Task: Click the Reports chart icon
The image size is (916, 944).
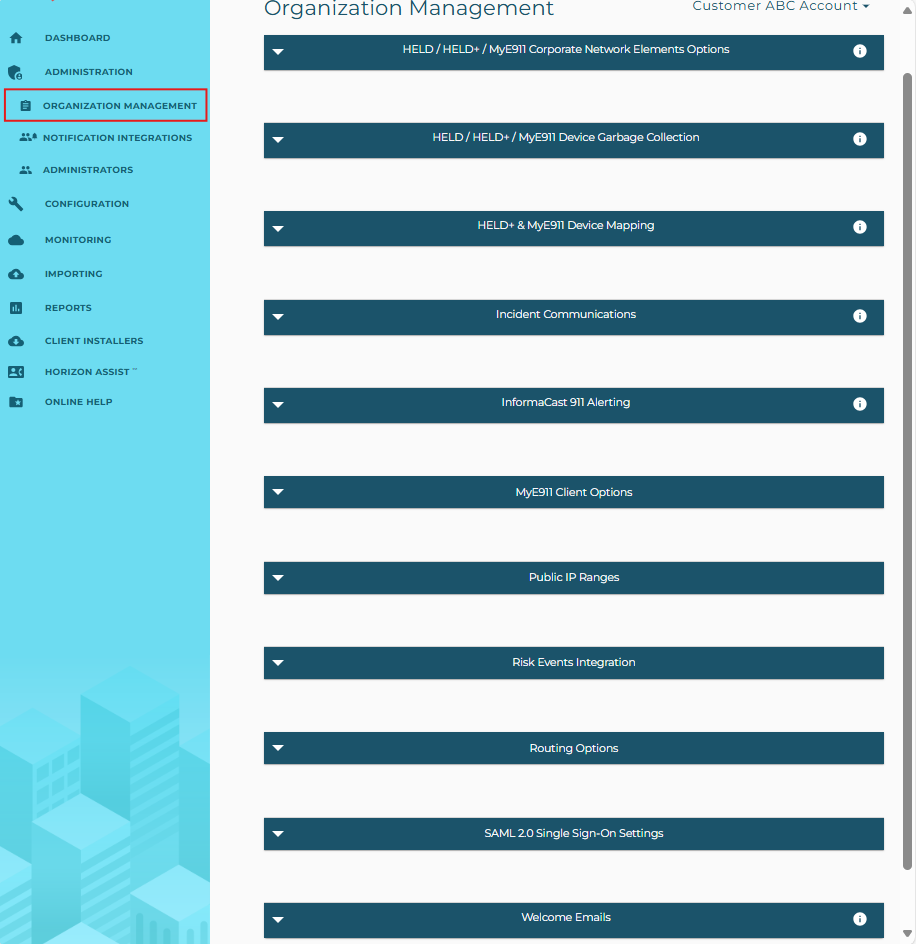Action: 15,308
